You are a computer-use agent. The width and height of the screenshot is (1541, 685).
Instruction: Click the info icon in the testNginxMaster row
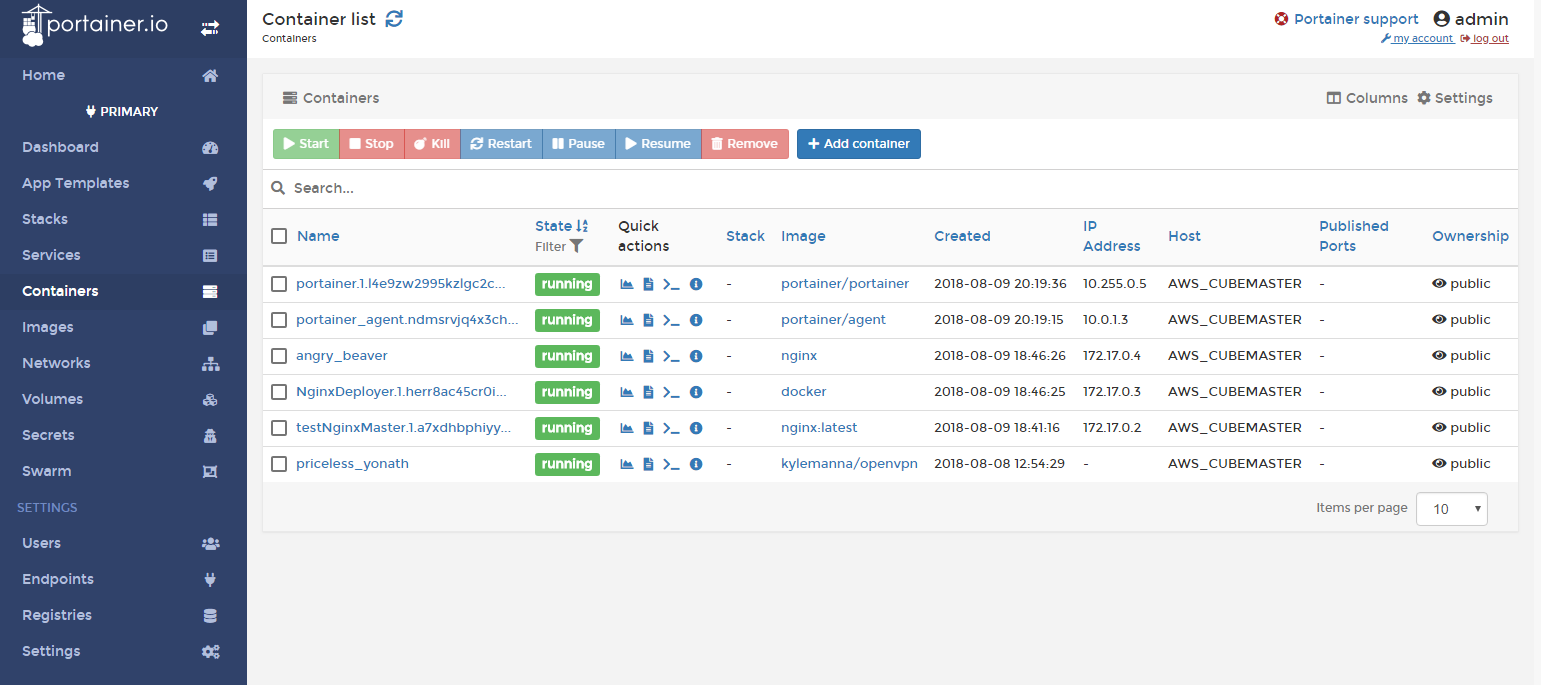point(696,428)
